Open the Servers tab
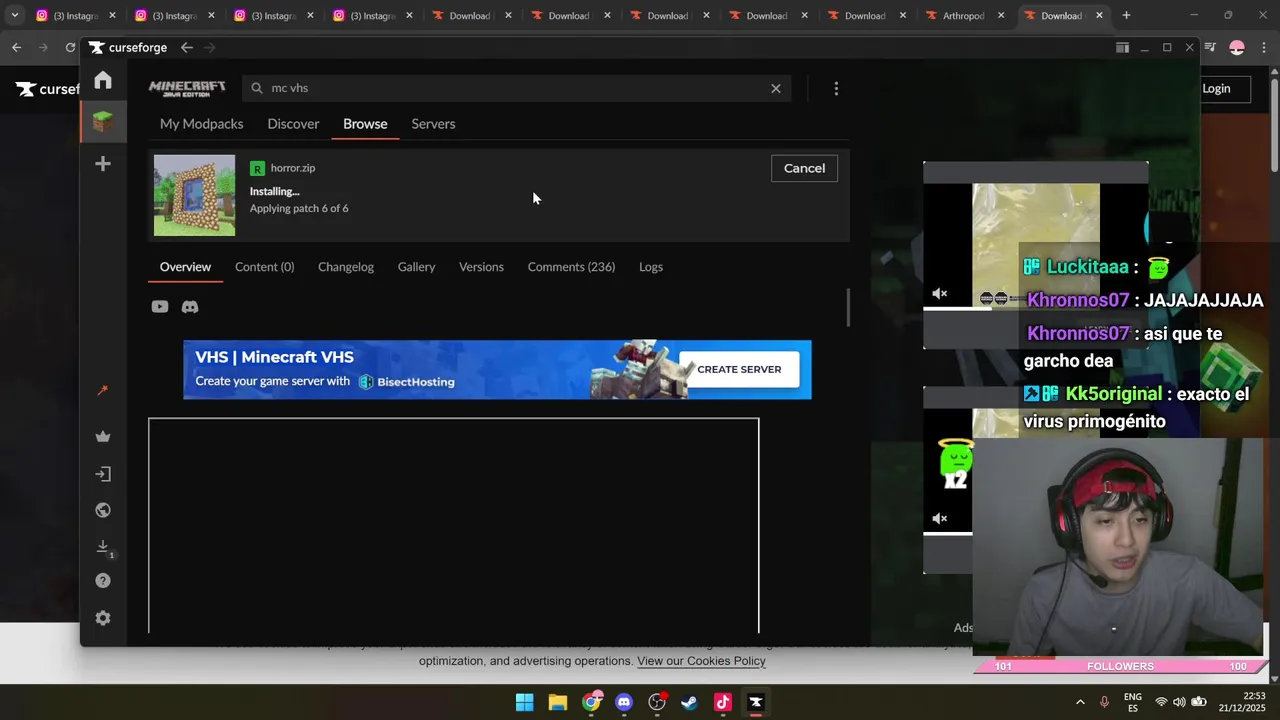Viewport: 1280px width, 720px height. (433, 124)
